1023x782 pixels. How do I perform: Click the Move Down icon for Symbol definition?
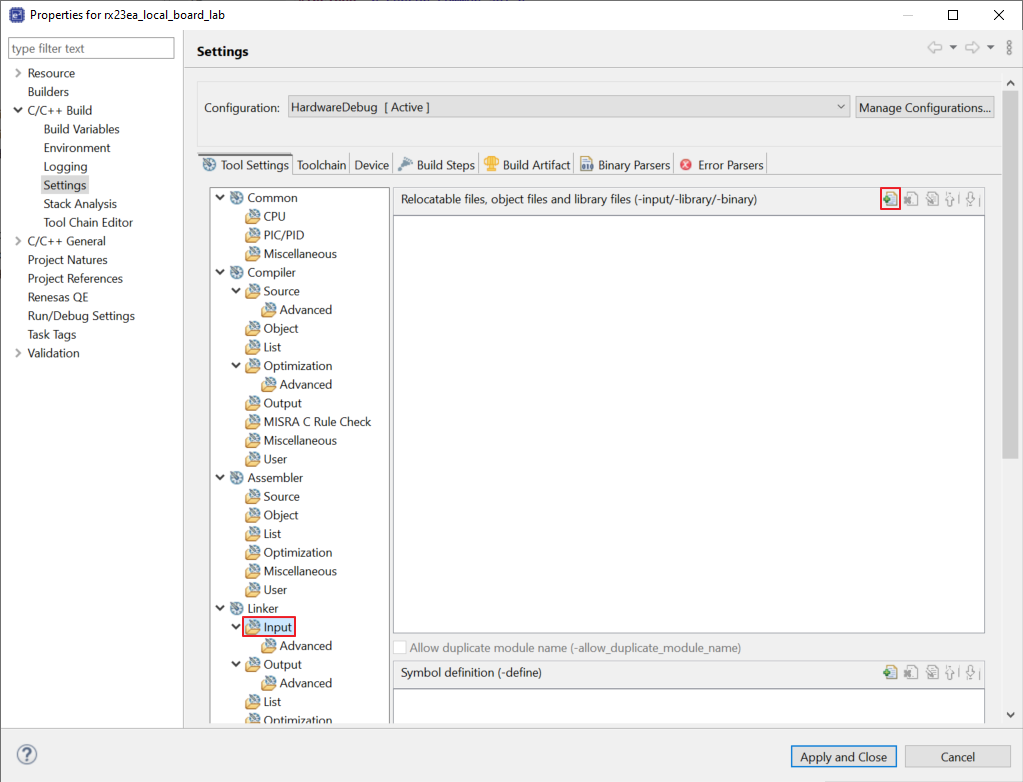pyautogui.click(x=971, y=672)
